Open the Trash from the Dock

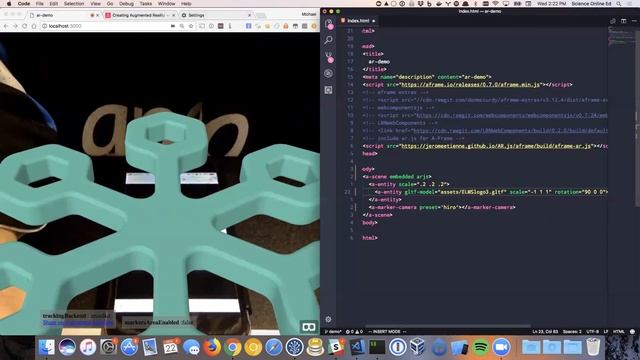(593, 347)
